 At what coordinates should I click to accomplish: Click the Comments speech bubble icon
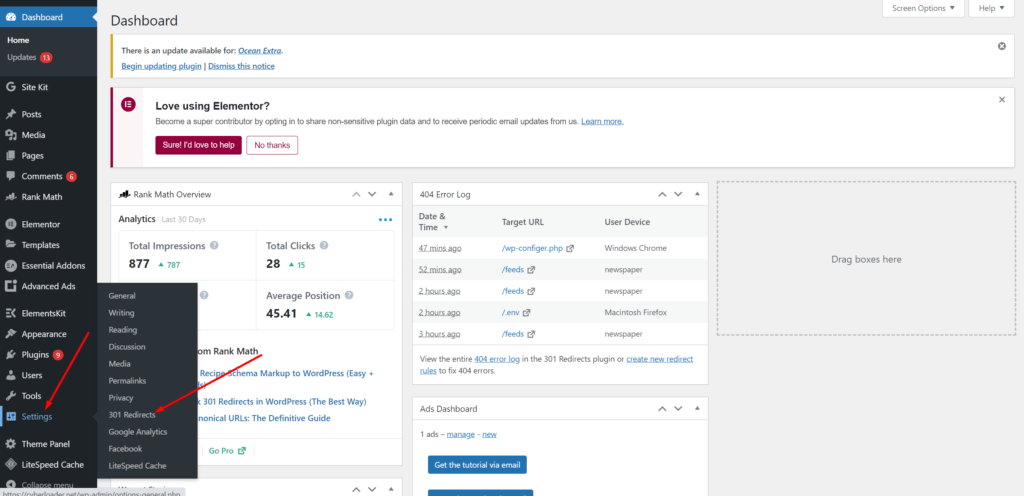click(x=10, y=176)
